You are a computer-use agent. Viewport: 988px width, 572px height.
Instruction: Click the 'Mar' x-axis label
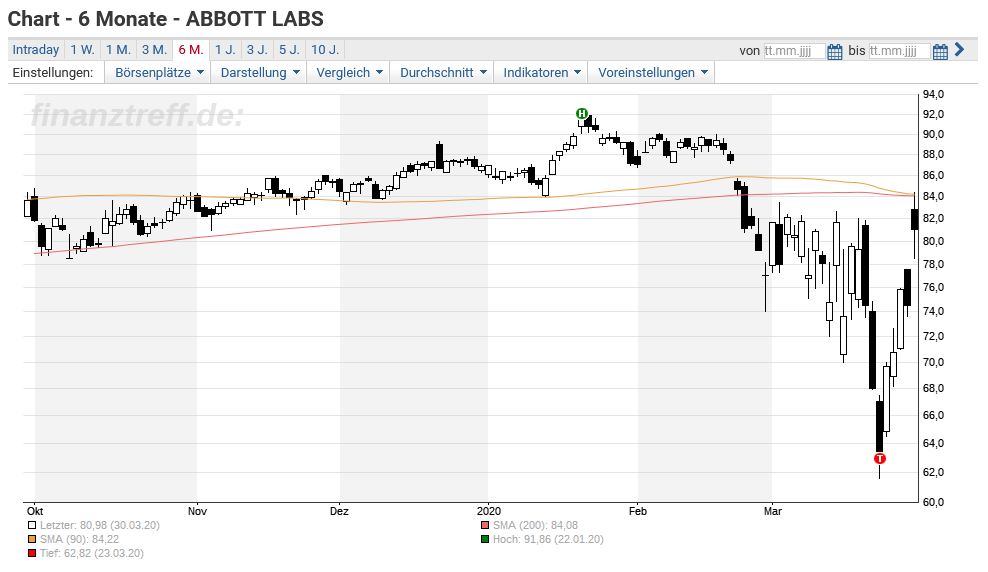coord(773,511)
